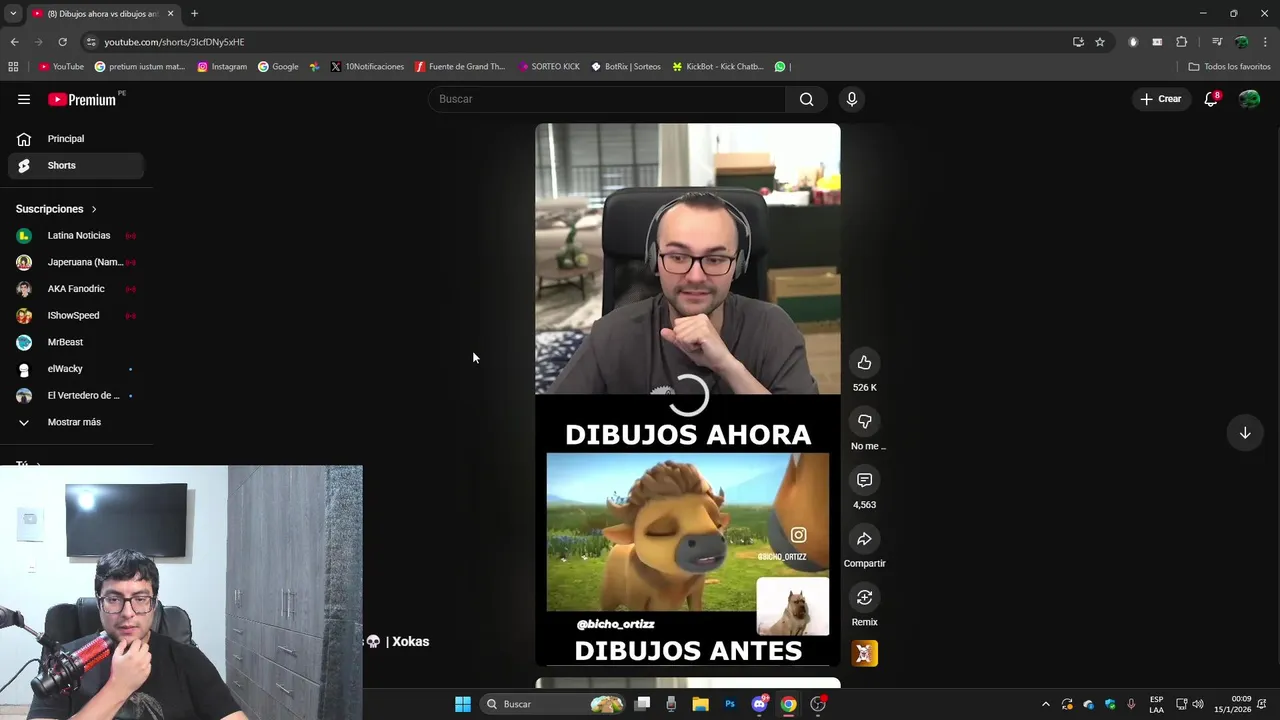Open the Chrome extensions puzzle icon
The image size is (1280, 720).
pyautogui.click(x=1181, y=42)
